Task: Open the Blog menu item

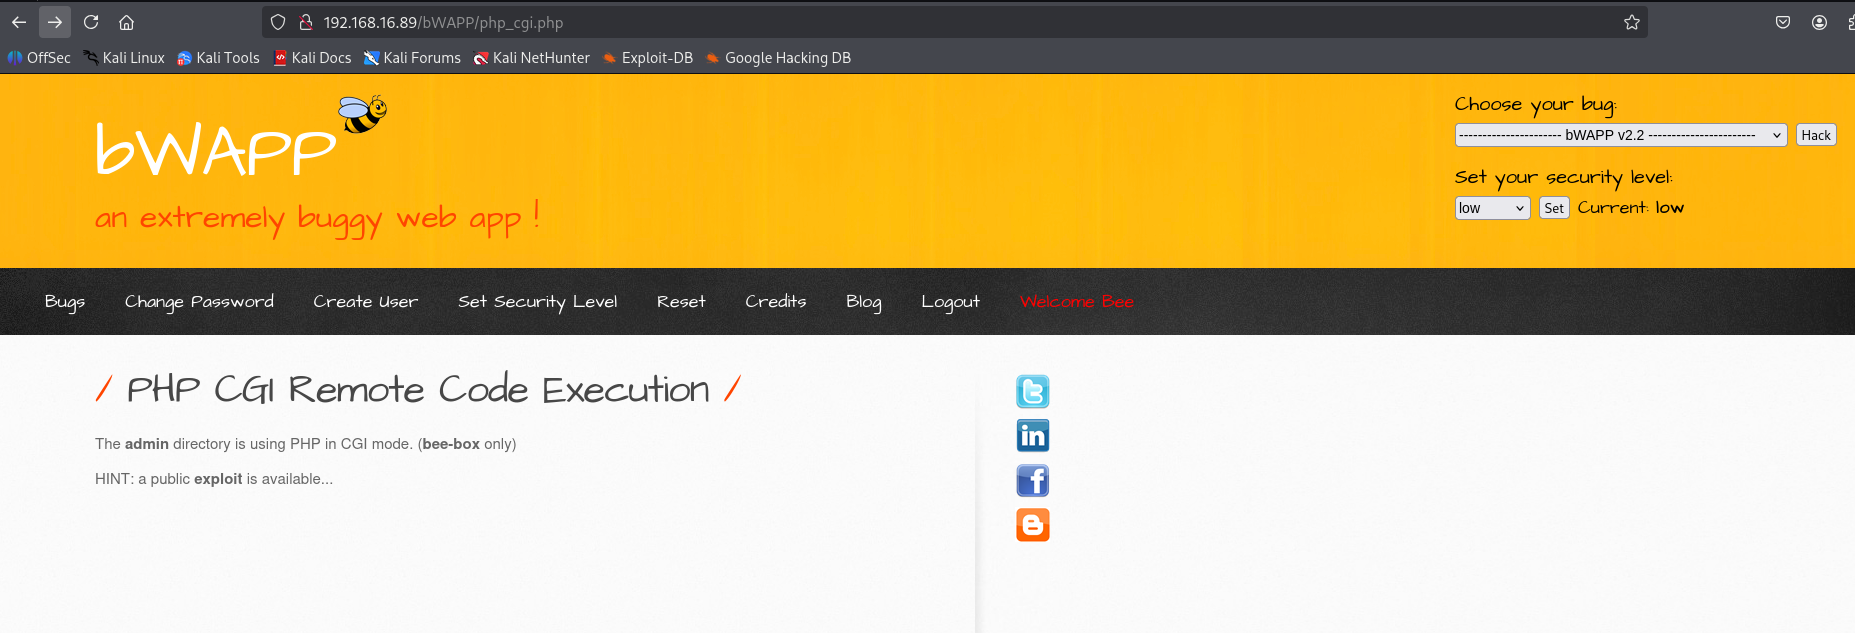Action: click(x=863, y=302)
